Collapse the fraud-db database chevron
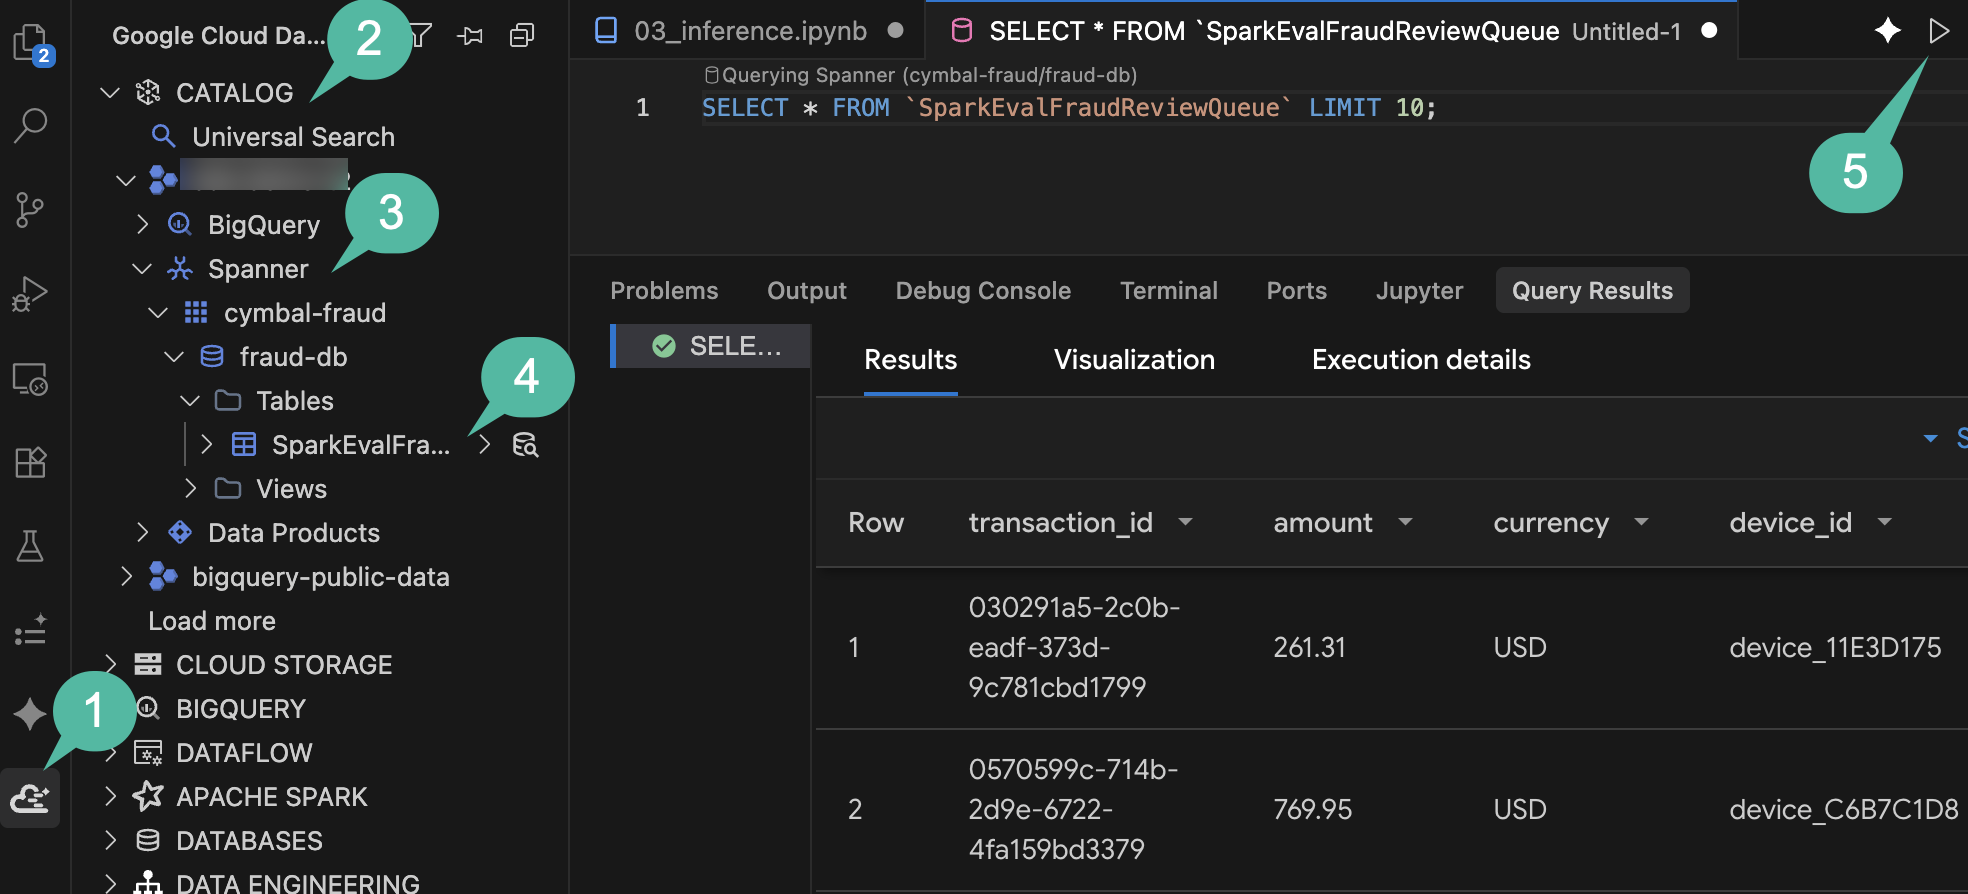The image size is (1968, 894). point(174,357)
